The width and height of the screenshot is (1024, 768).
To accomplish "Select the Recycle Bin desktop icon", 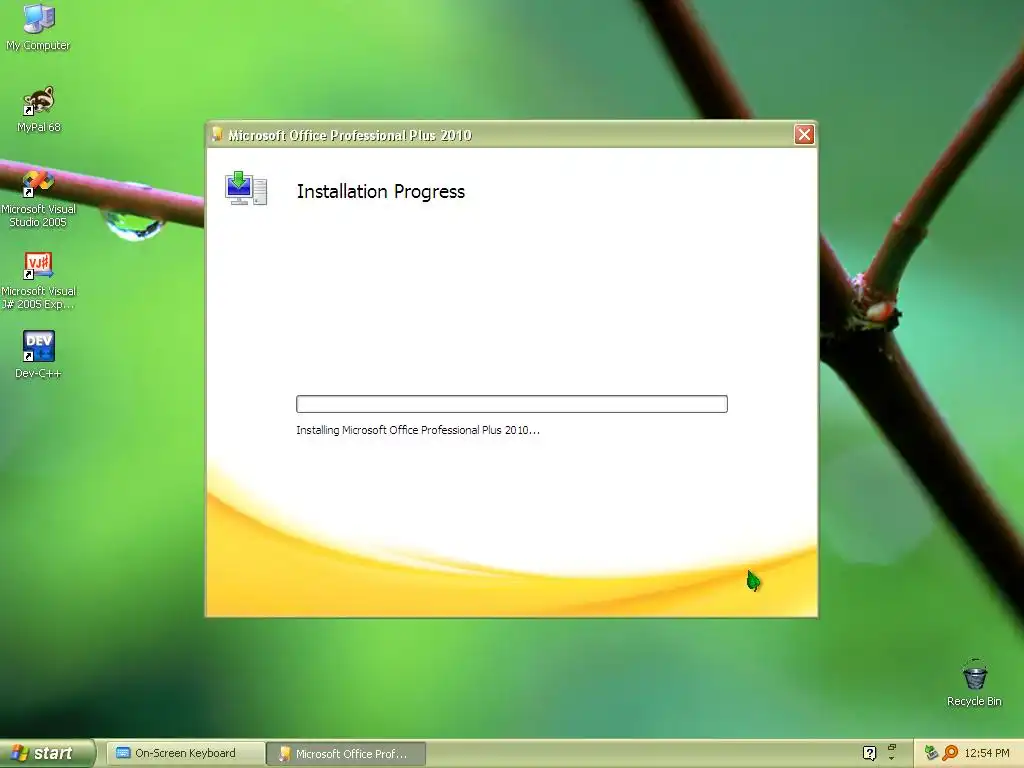I will pos(974,683).
